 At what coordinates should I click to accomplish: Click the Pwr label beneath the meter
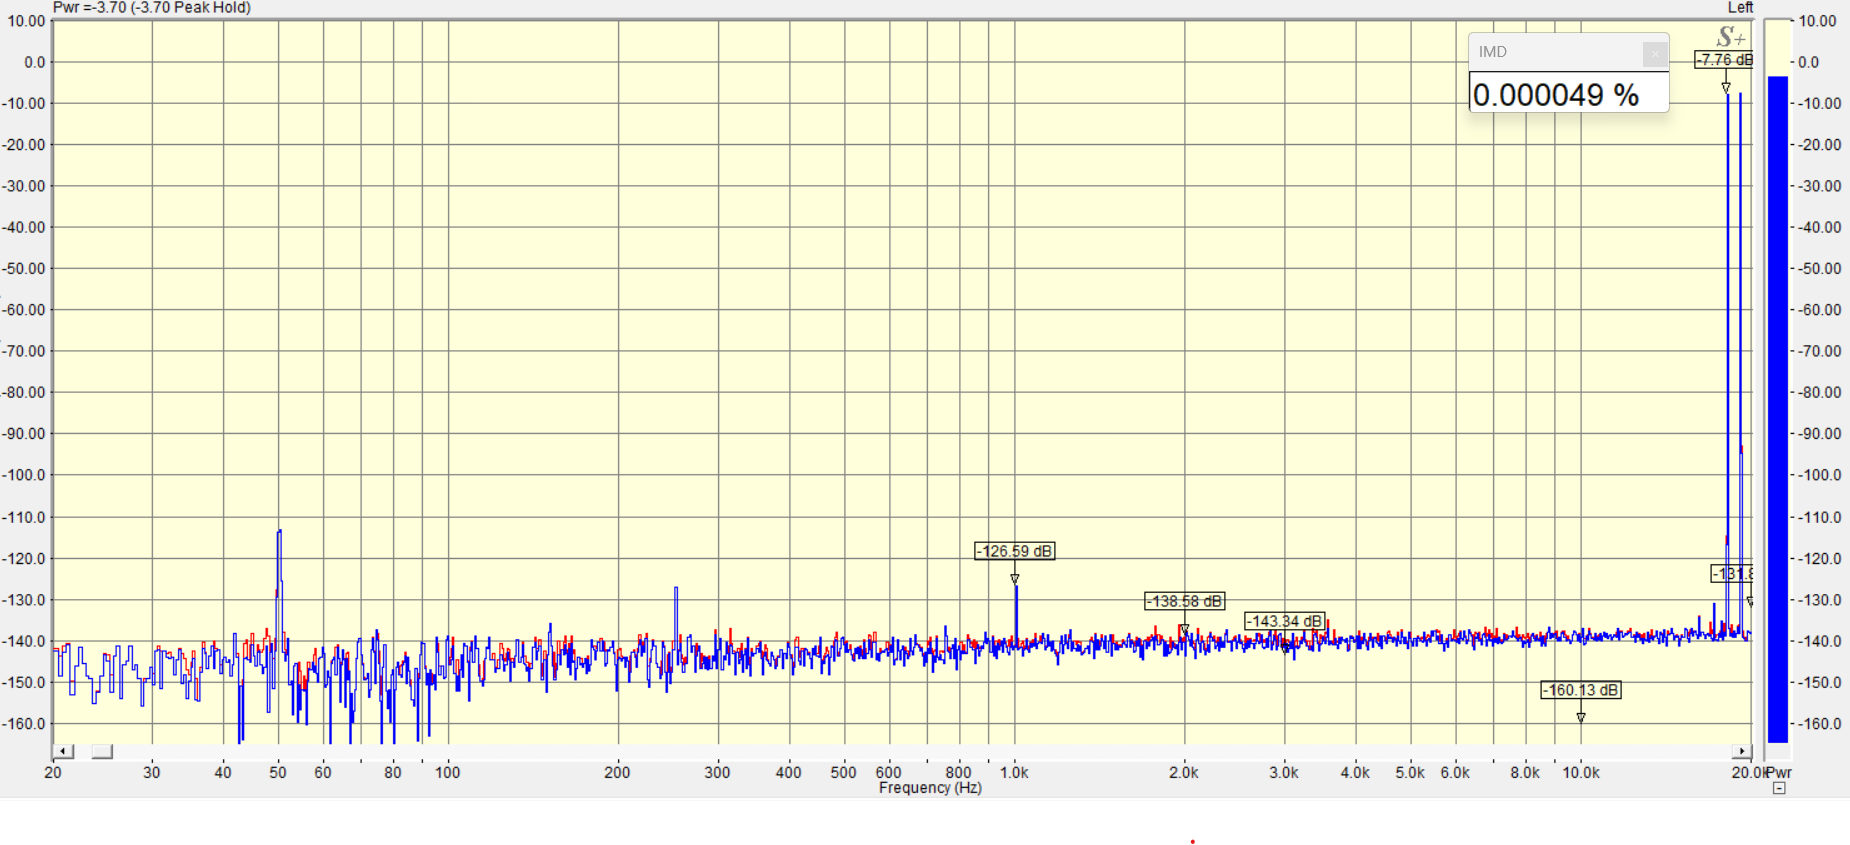(x=1780, y=772)
